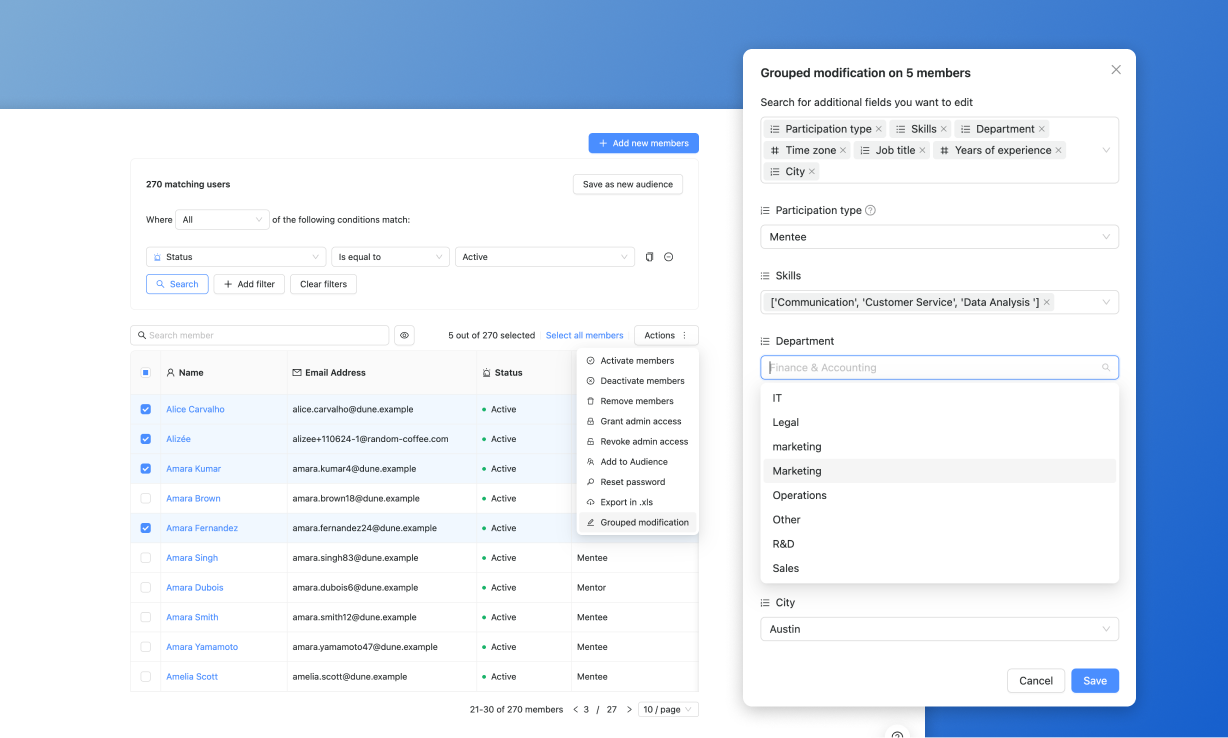Expand the Skills selection dropdown arrow
This screenshot has height=738, width=1228.
click(1106, 302)
